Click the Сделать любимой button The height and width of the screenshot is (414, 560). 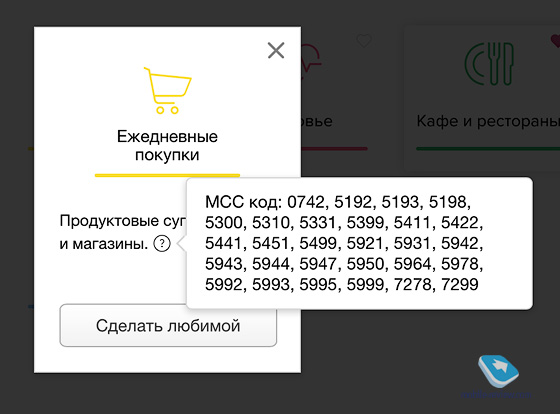(168, 325)
